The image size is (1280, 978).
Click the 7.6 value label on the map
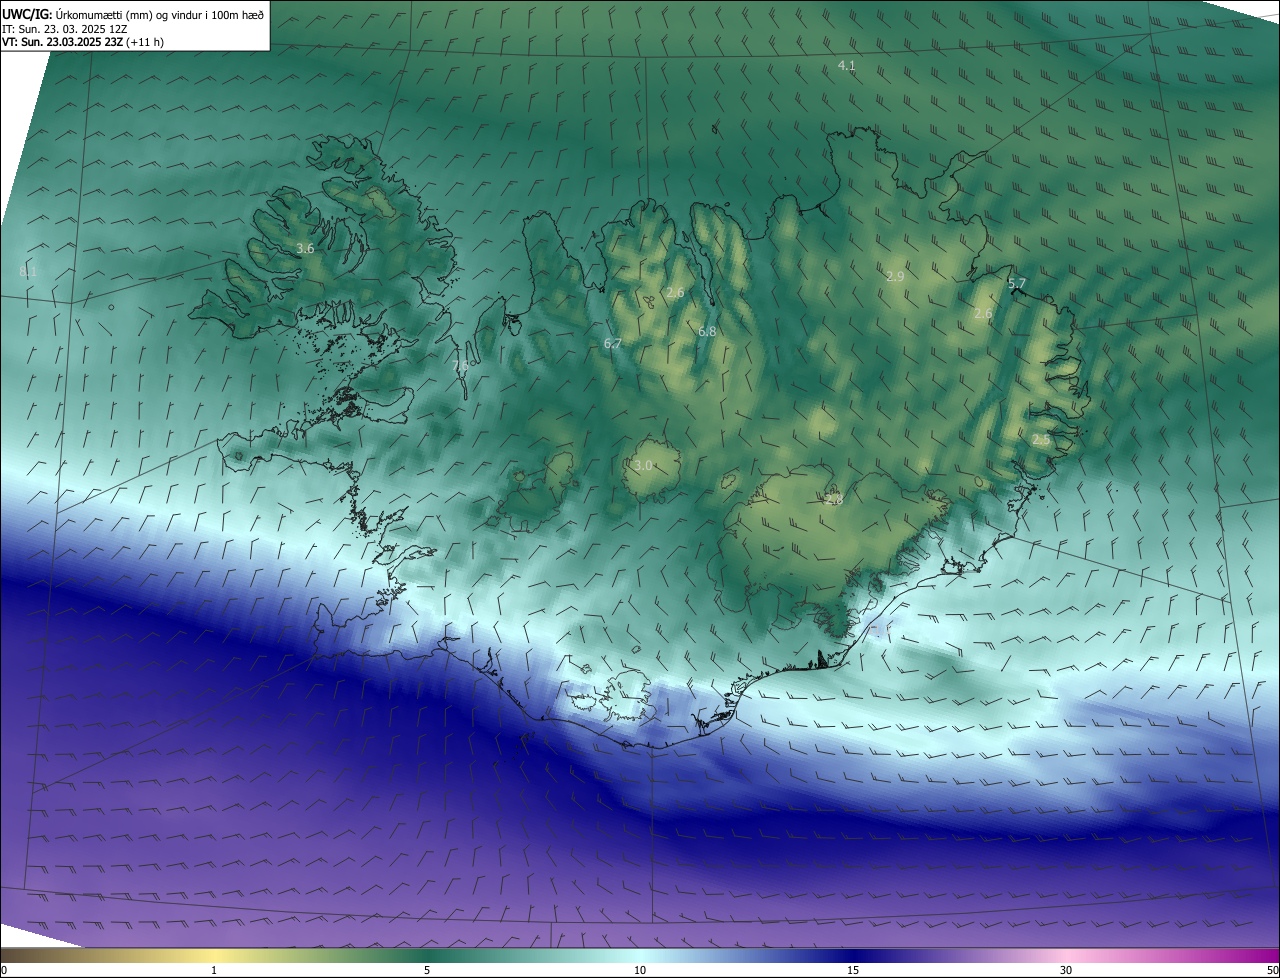[x=460, y=366]
